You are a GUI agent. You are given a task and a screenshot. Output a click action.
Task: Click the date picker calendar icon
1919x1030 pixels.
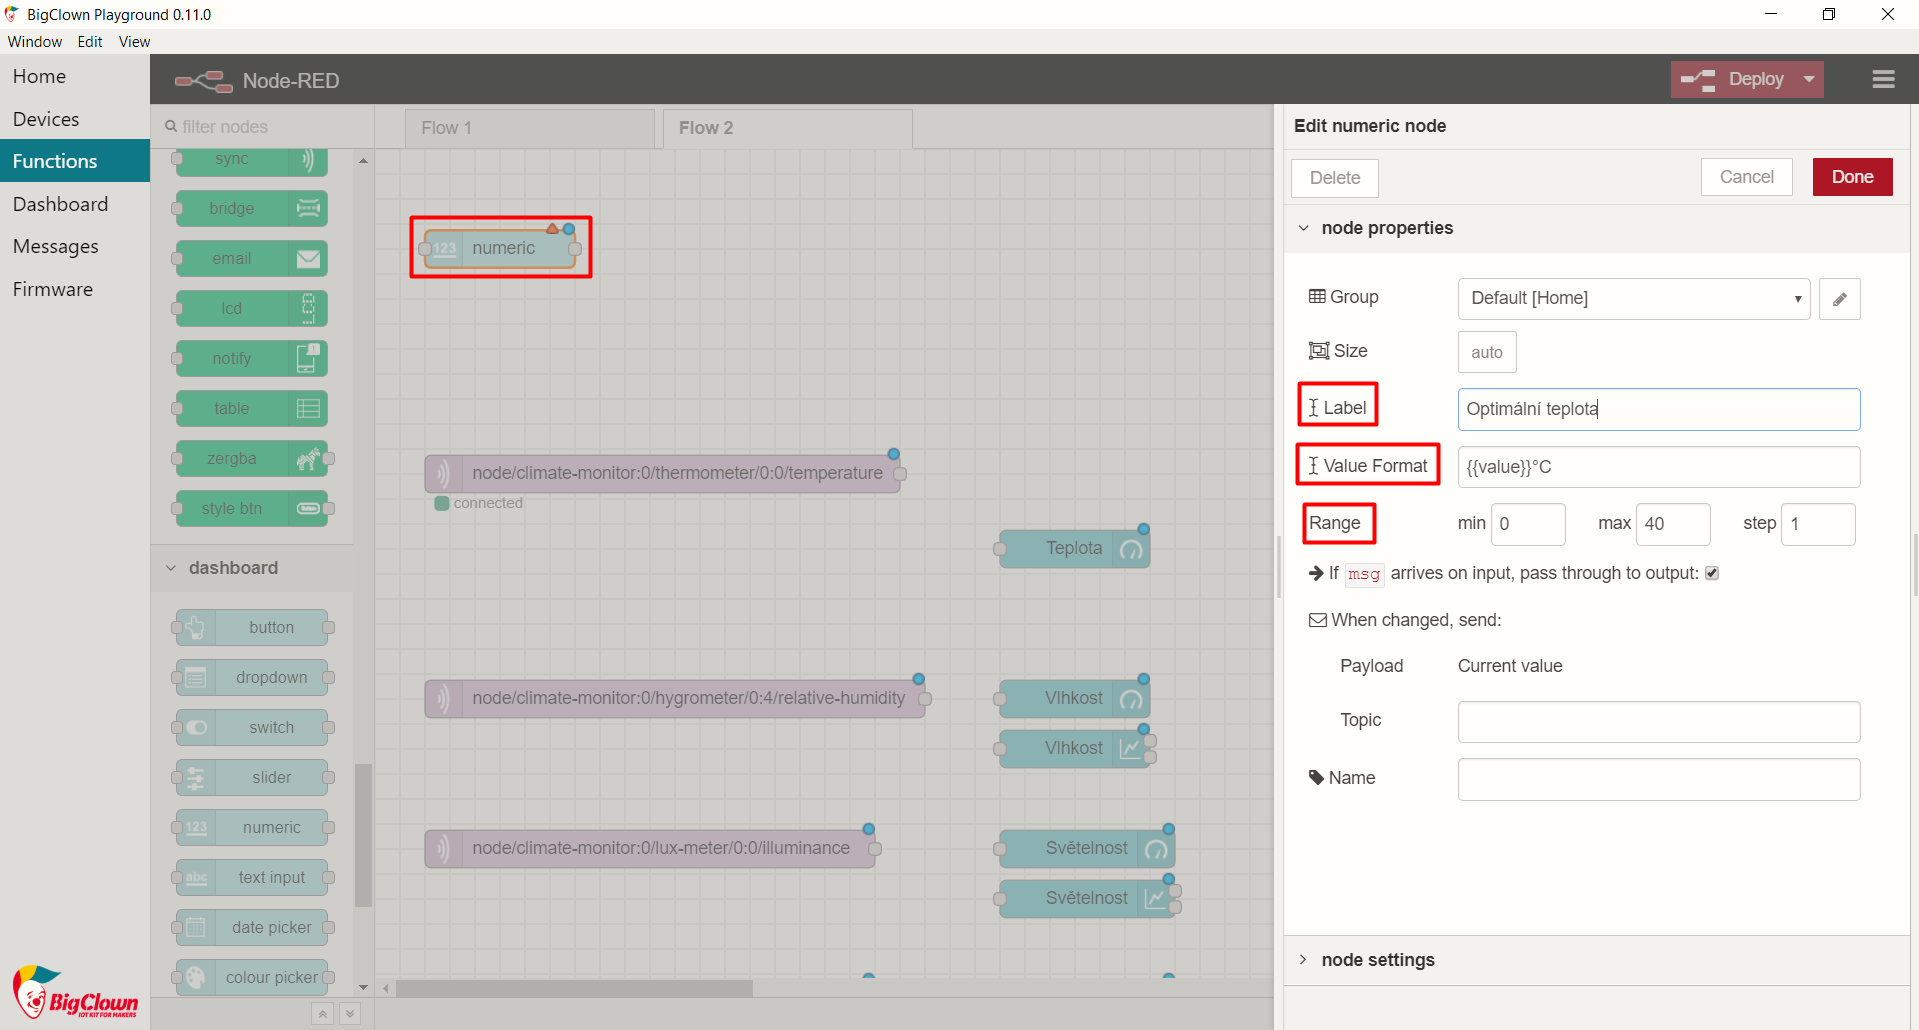coord(196,927)
